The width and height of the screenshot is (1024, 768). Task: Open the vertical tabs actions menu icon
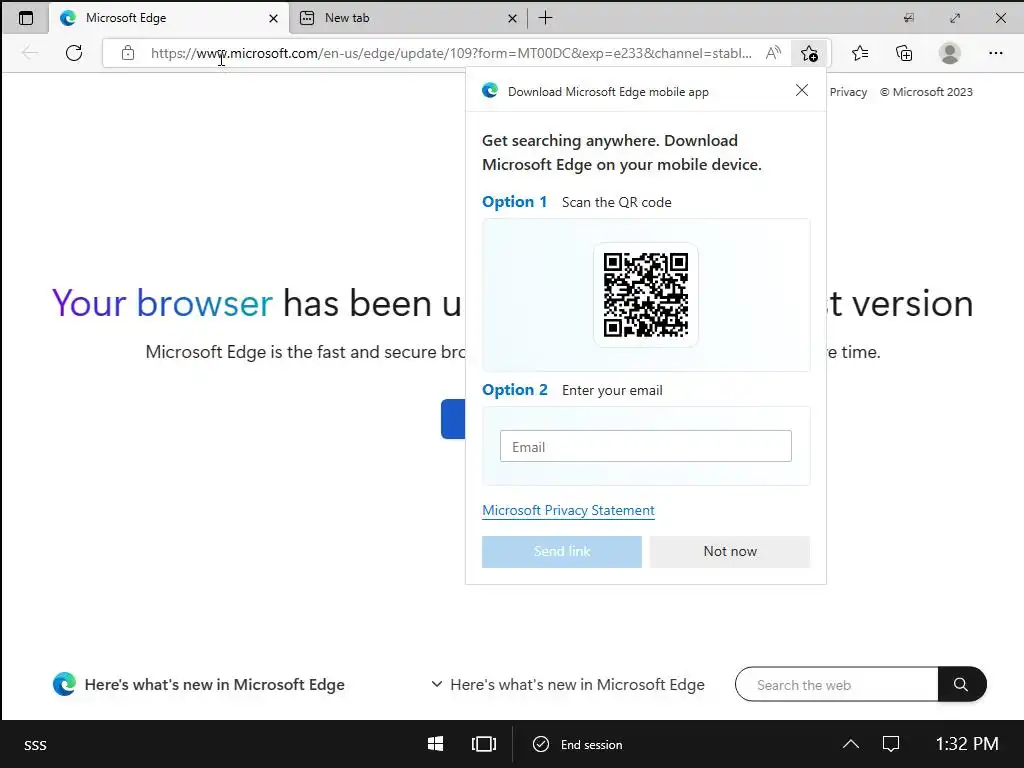tap(25, 18)
